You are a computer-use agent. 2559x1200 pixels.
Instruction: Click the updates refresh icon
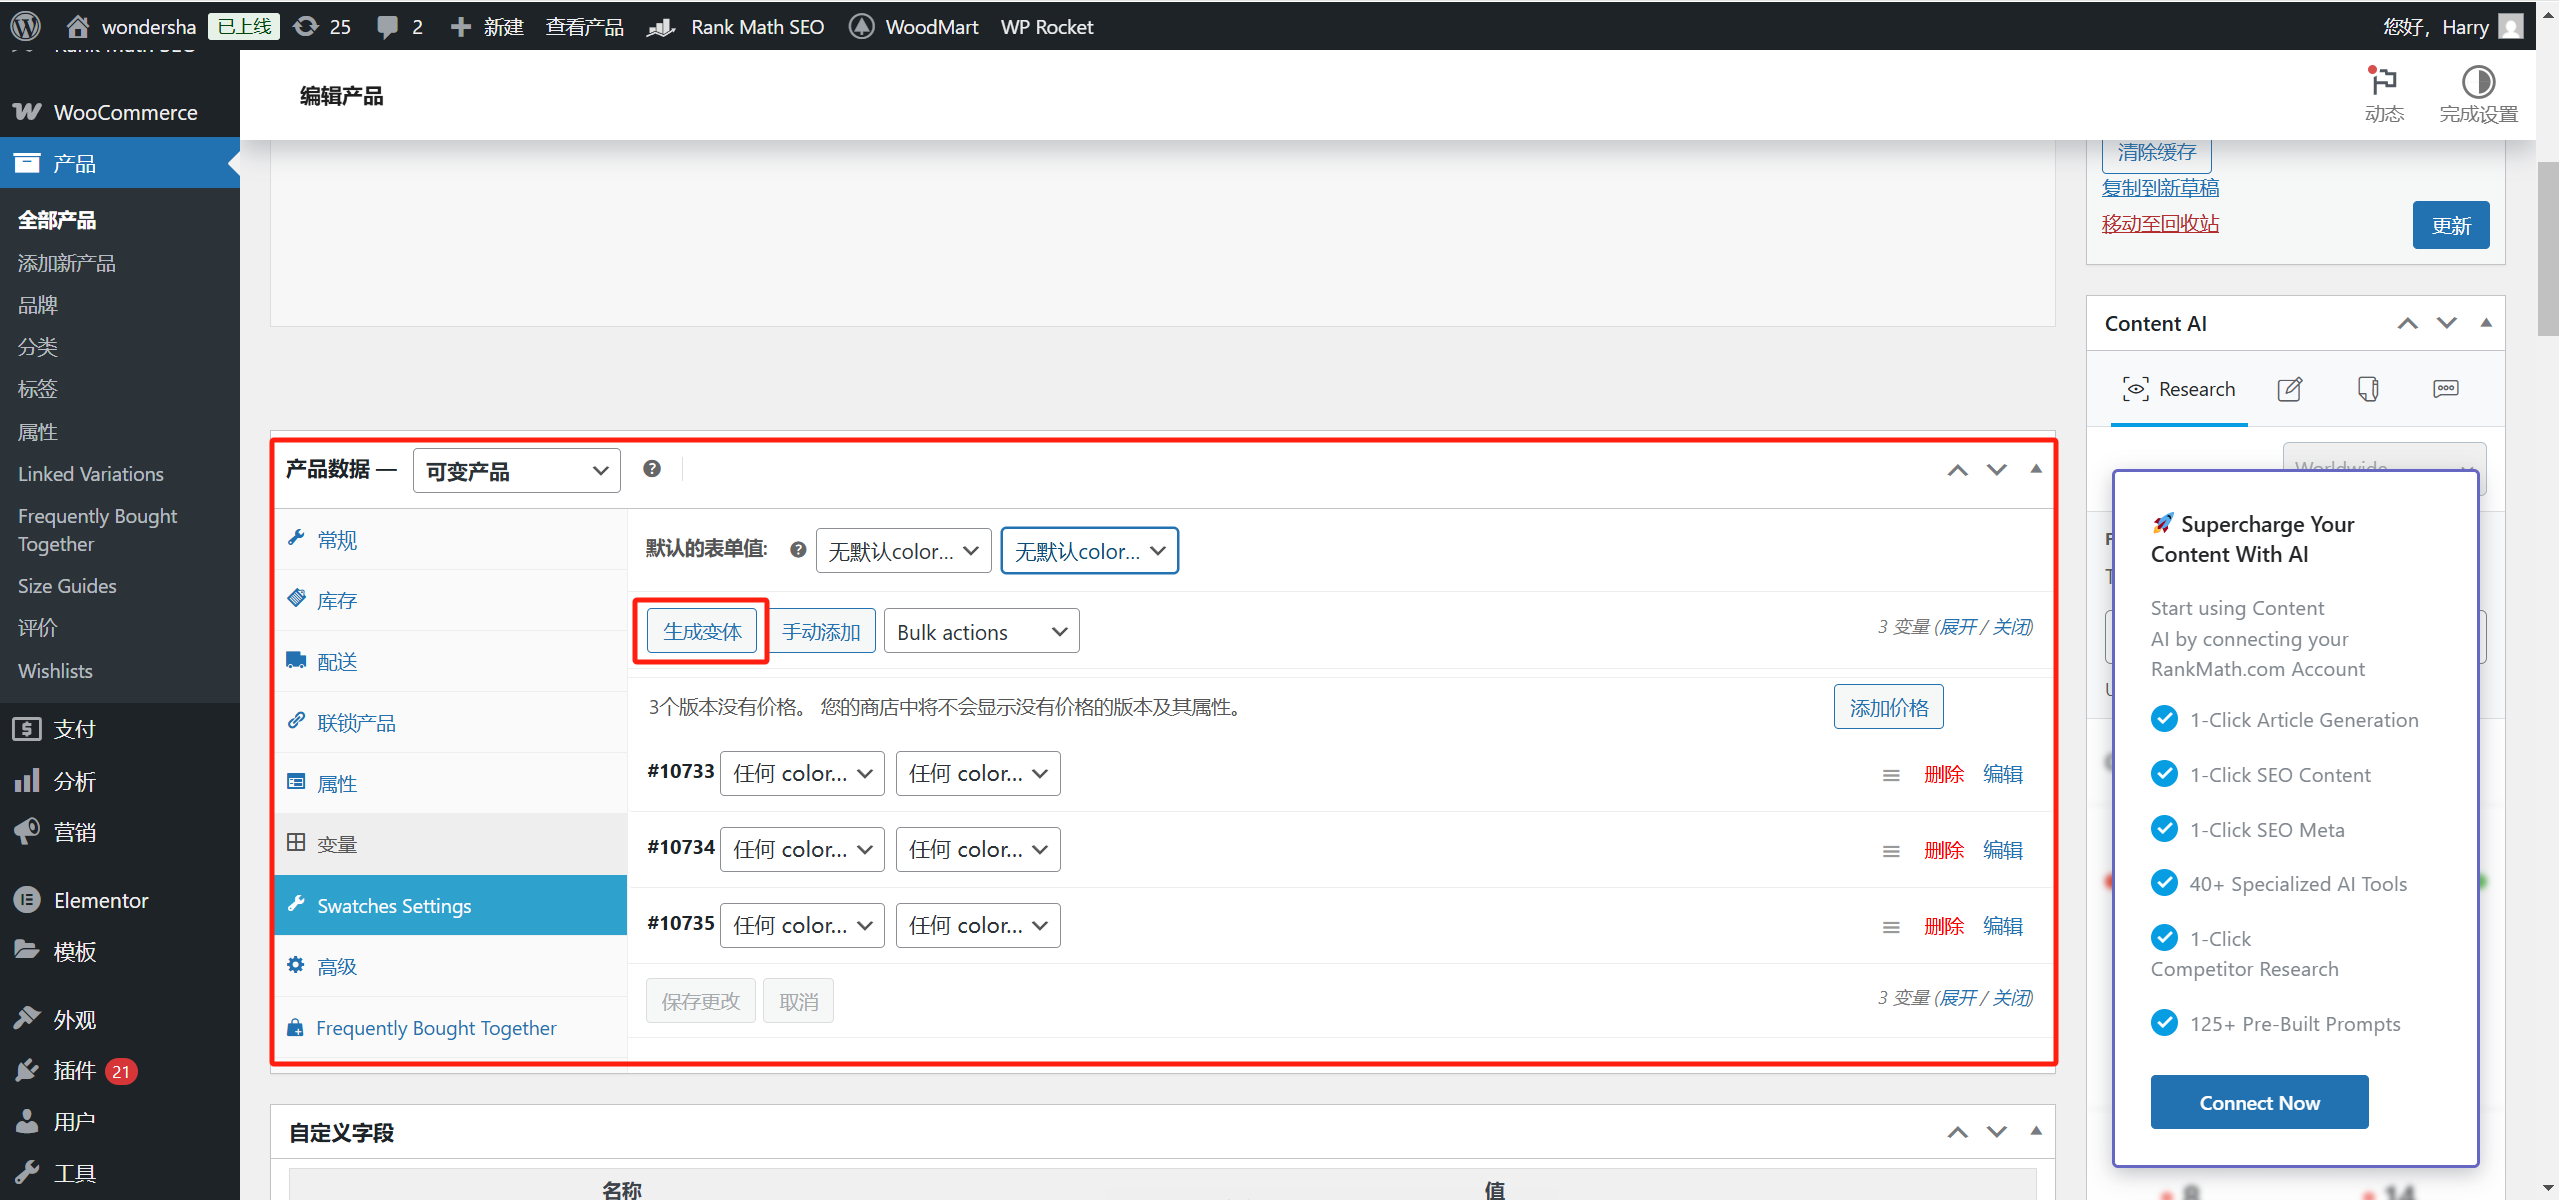306,27
